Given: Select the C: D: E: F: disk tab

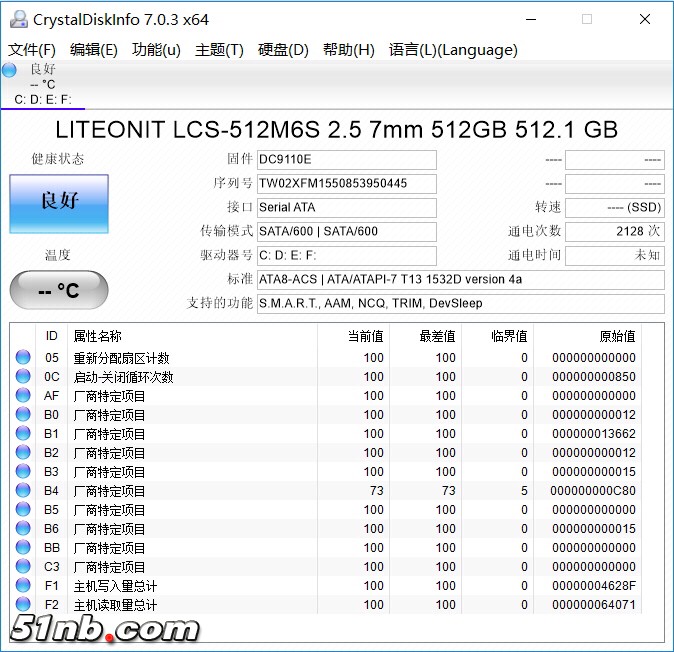Looking at the screenshot, I should pos(43,99).
